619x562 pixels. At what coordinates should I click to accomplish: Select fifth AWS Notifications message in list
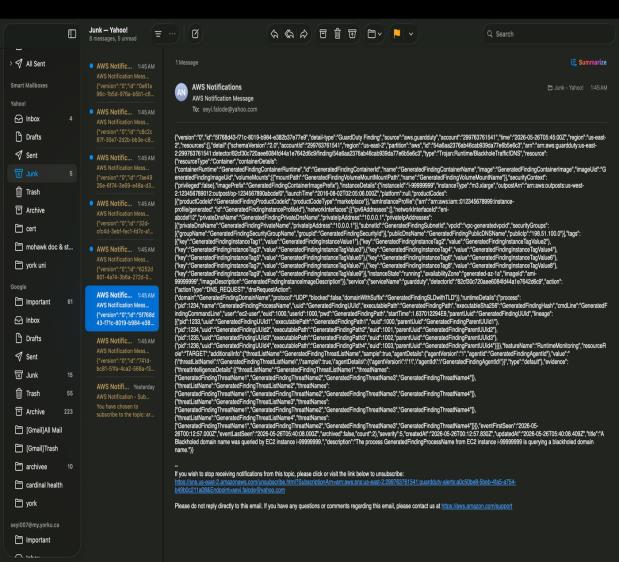122,263
